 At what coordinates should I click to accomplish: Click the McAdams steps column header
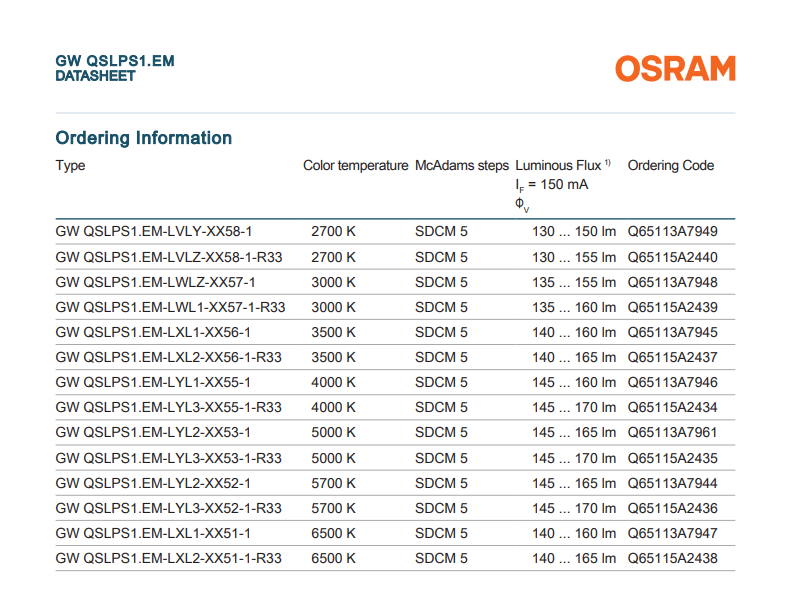point(461,166)
